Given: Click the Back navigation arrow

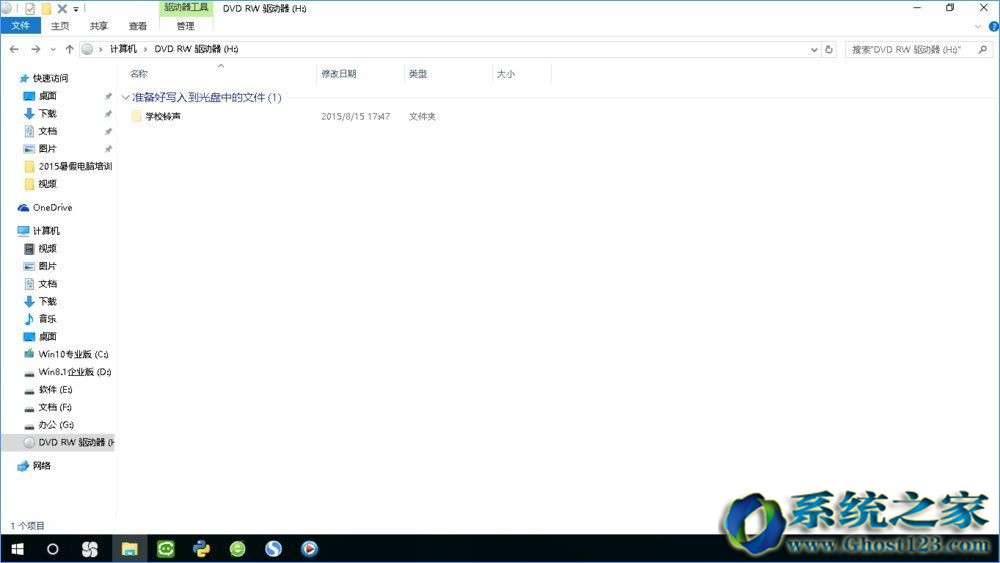Looking at the screenshot, I should coord(14,49).
